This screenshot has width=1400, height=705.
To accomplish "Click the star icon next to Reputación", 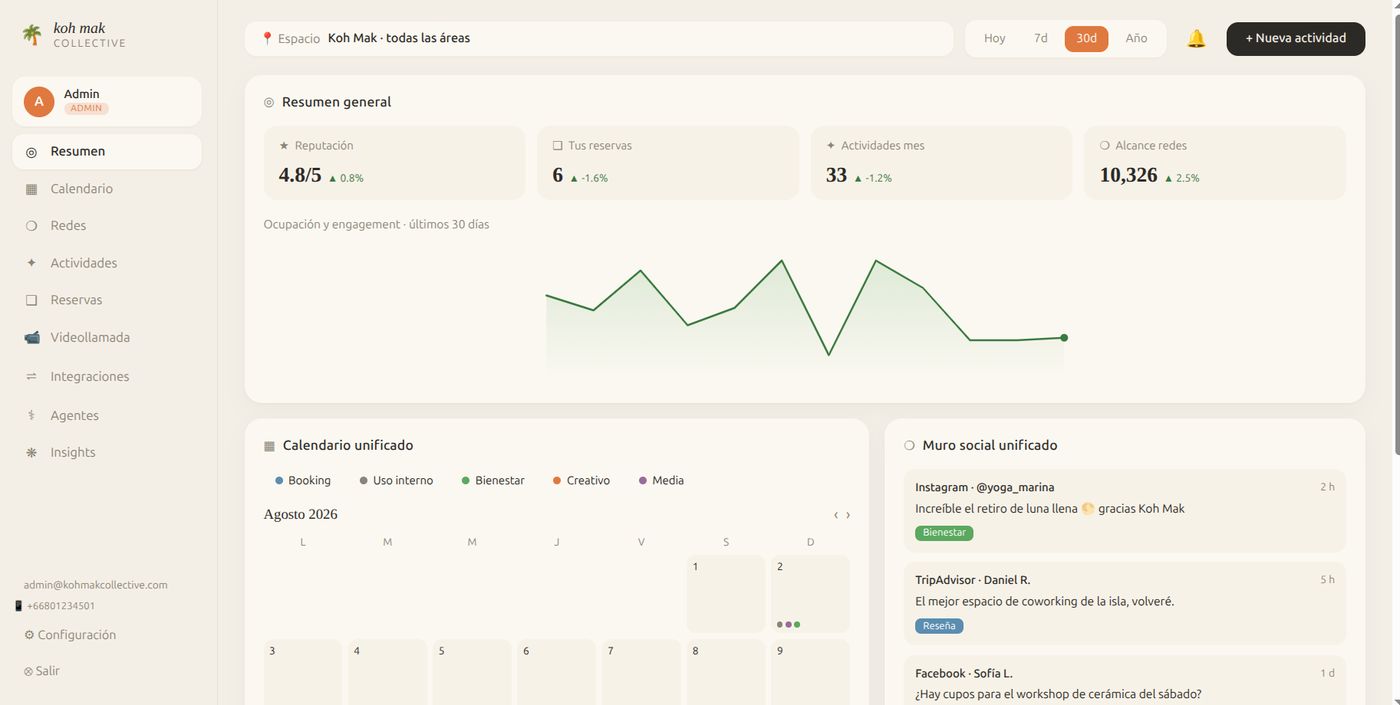I will click(284, 146).
